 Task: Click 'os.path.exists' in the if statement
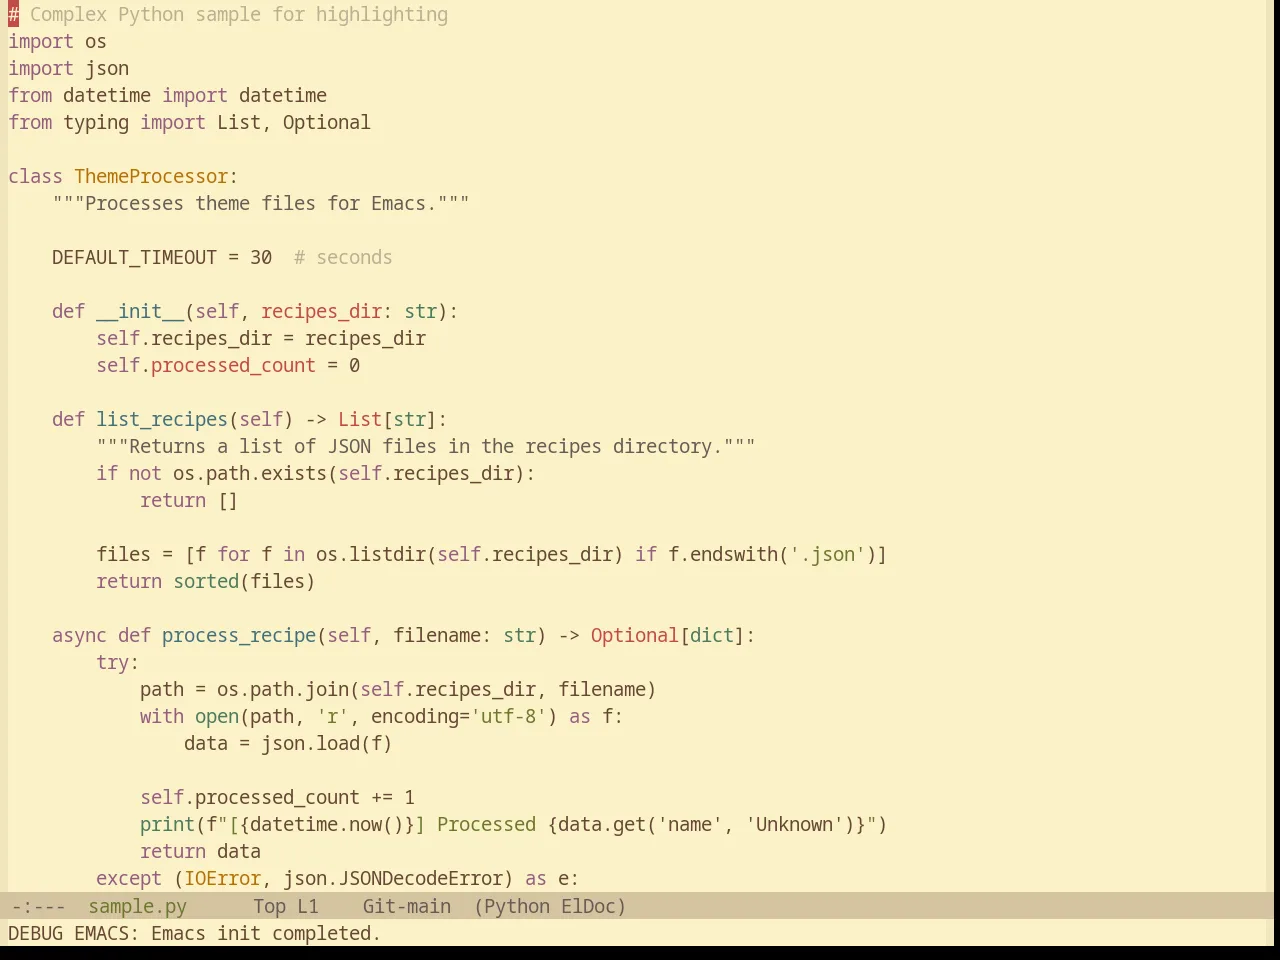(250, 473)
